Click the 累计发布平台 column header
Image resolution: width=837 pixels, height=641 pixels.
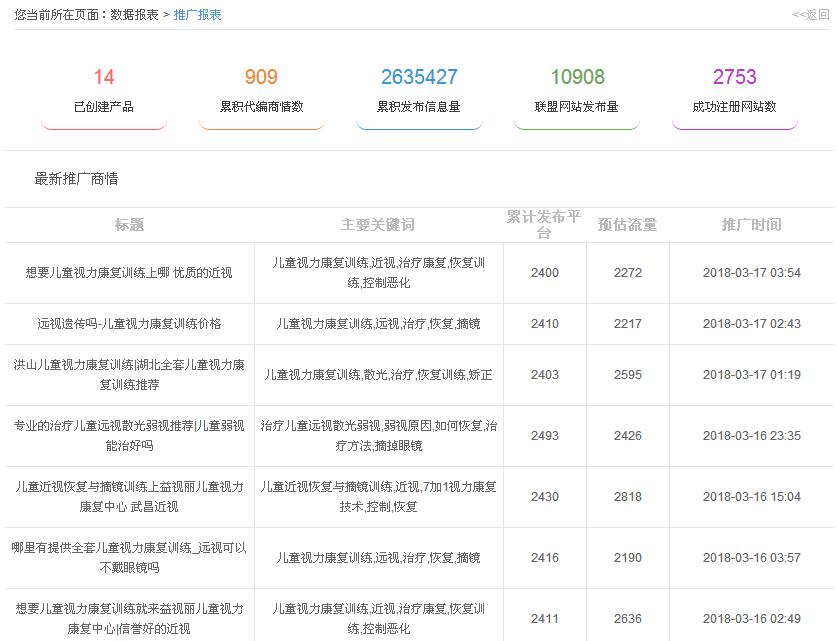point(544,225)
